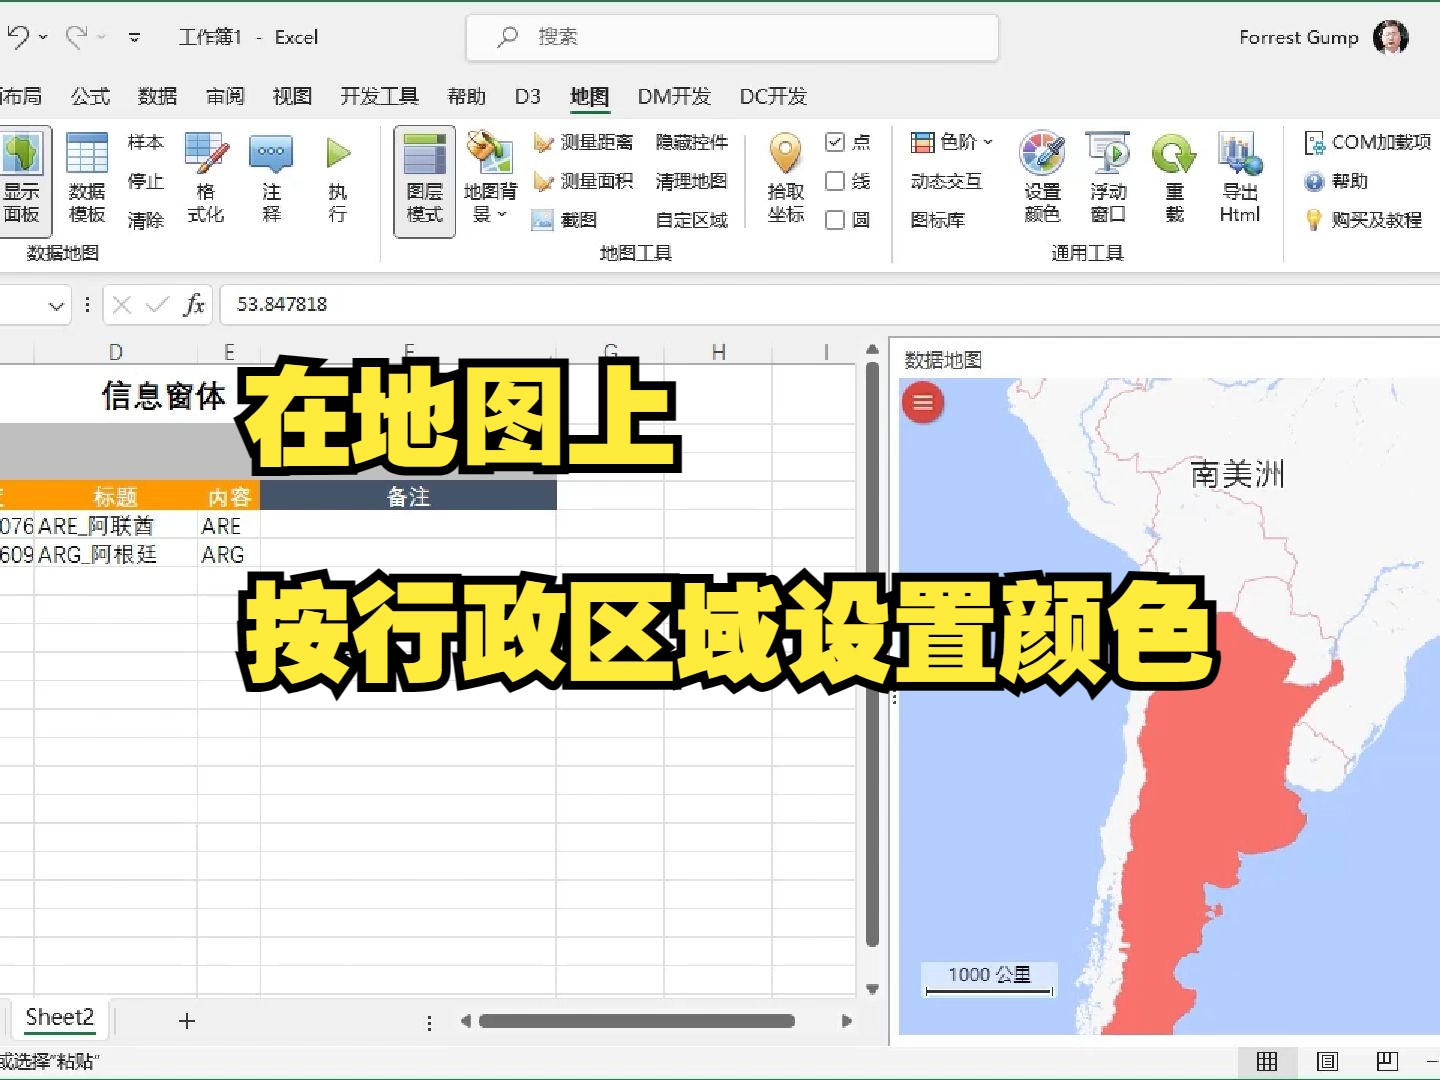Toggle the 圆 checkbox
1440x1080 pixels.
point(835,219)
